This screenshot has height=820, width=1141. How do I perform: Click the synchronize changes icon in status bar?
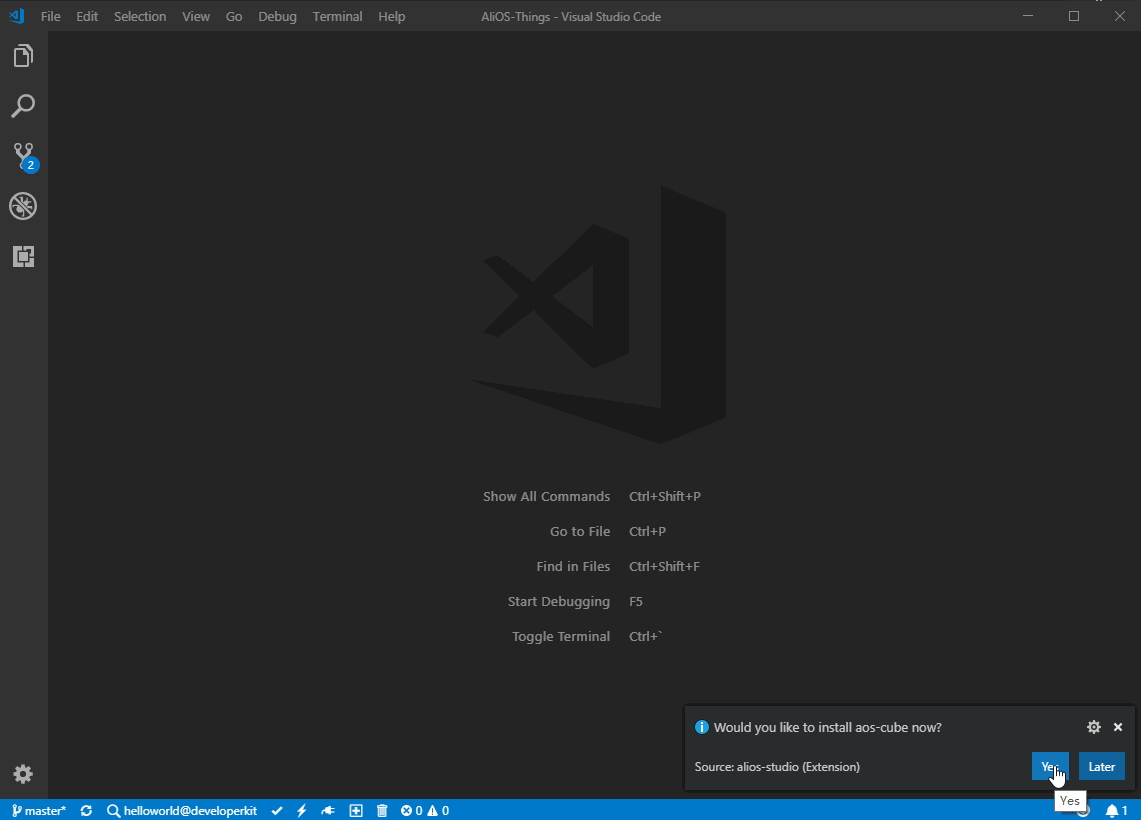(x=87, y=811)
